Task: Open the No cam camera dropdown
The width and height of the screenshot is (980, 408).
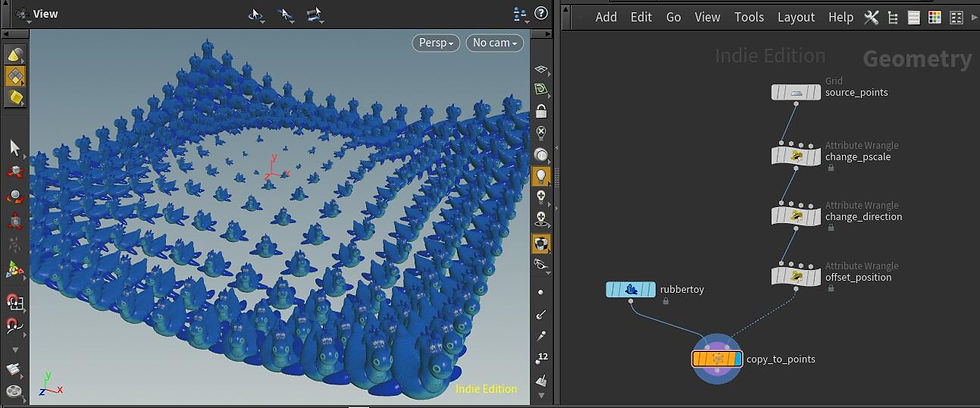Action: tap(495, 43)
